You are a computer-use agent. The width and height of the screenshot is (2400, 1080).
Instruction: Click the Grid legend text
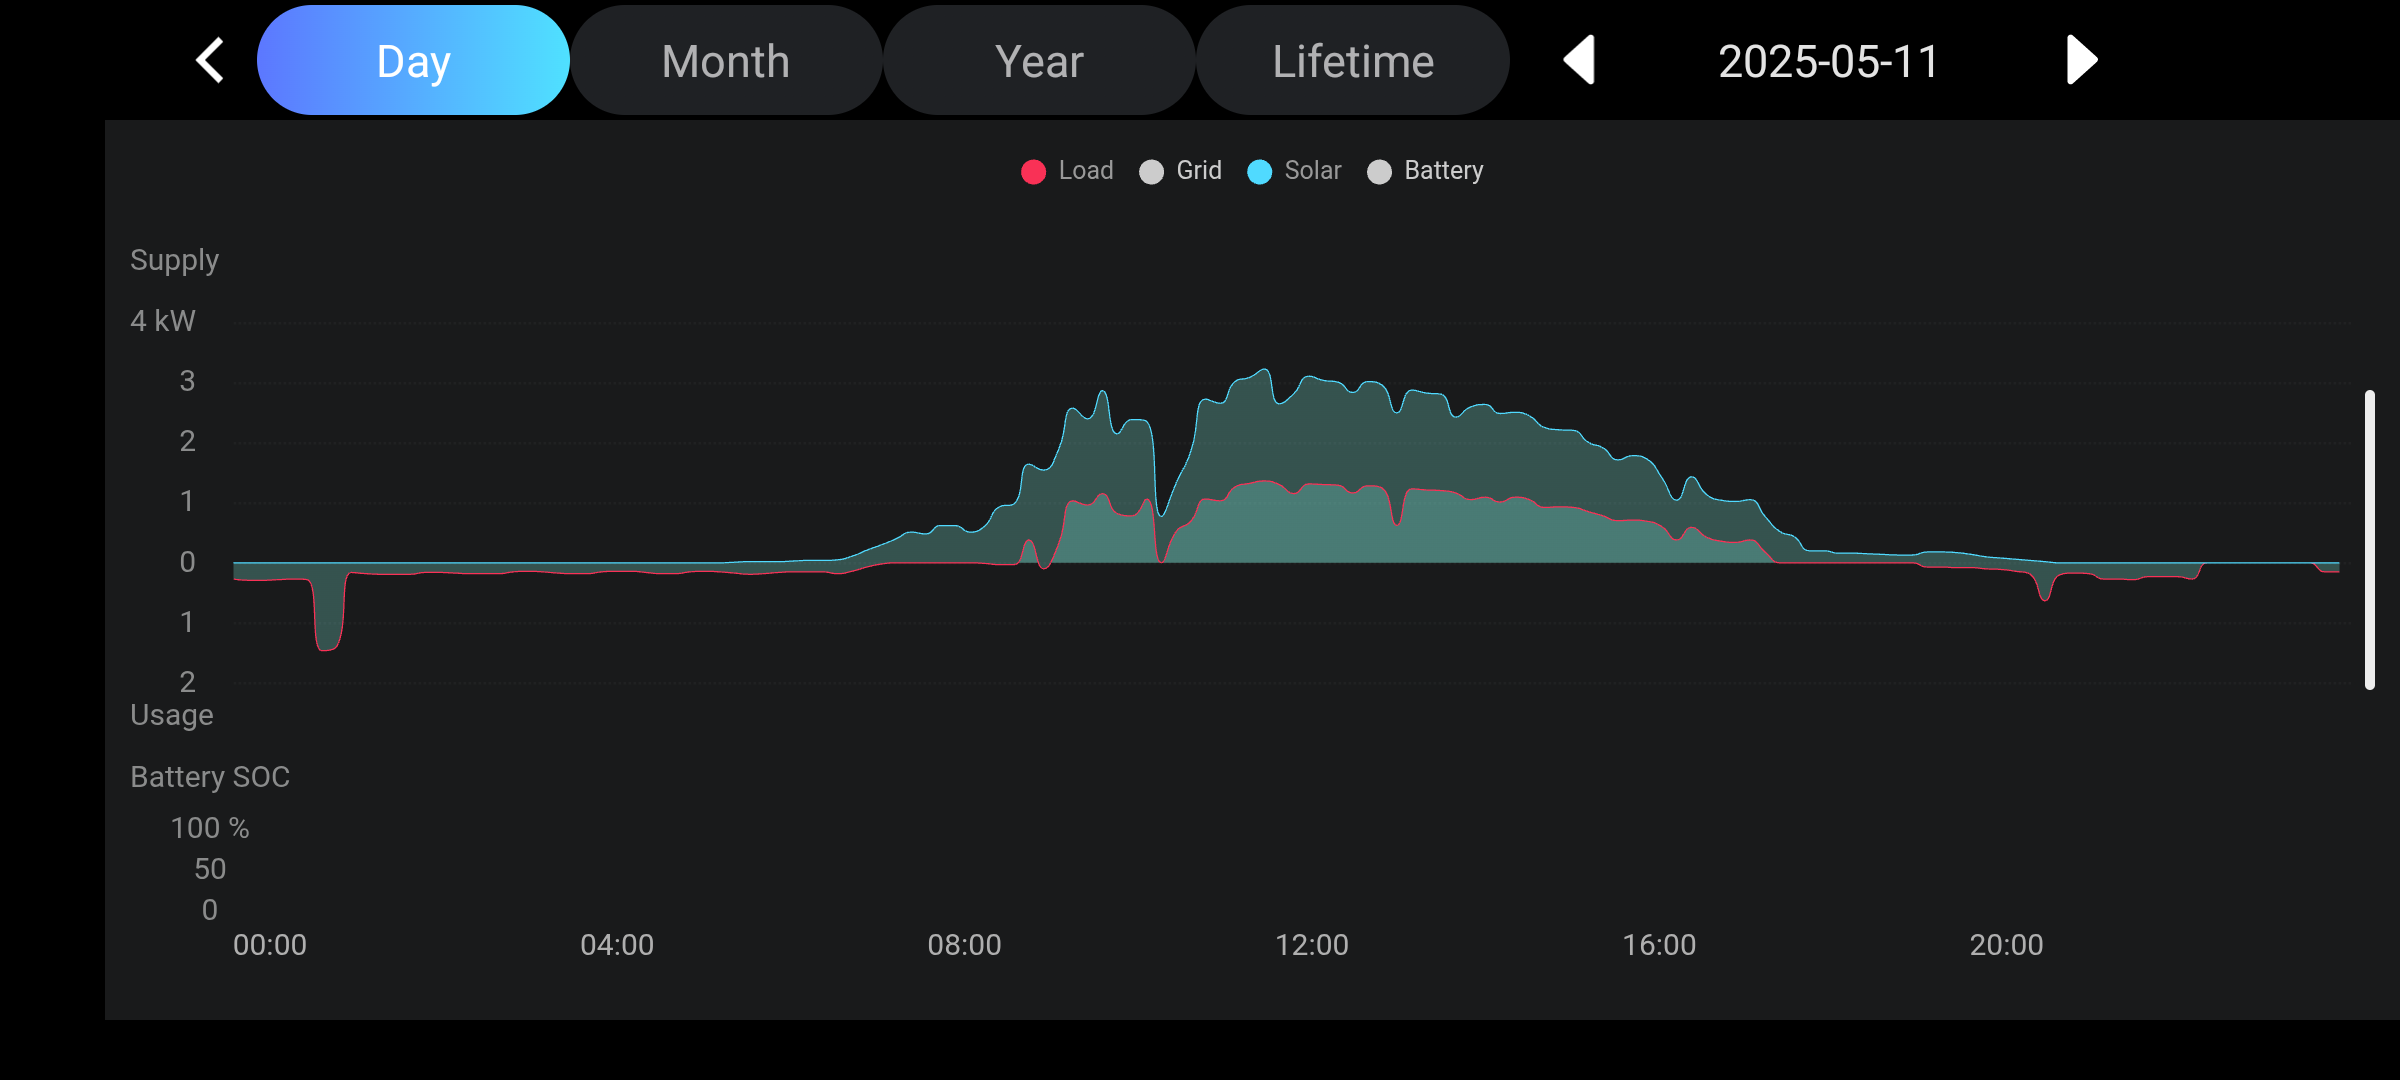pyautogui.click(x=1199, y=171)
